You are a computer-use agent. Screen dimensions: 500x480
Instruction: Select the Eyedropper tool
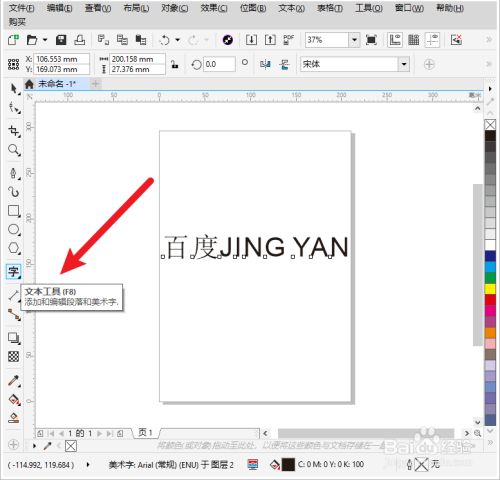[x=14, y=380]
